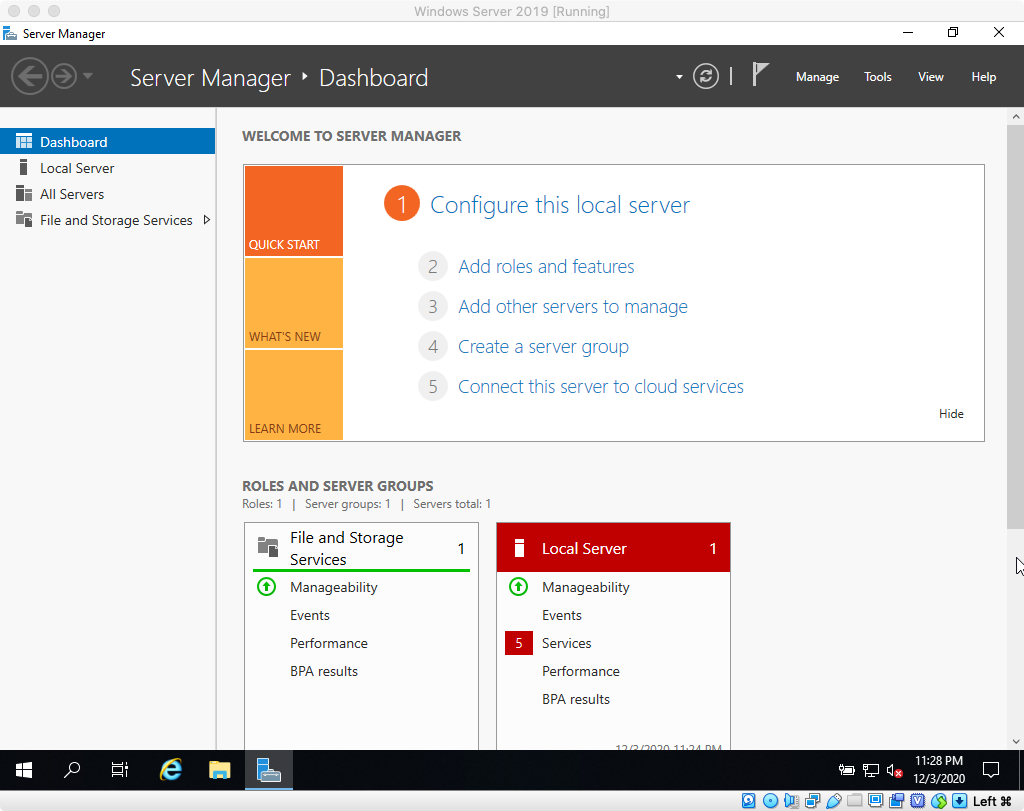
Task: Expand File and Storage Services arrow
Action: coord(206,220)
